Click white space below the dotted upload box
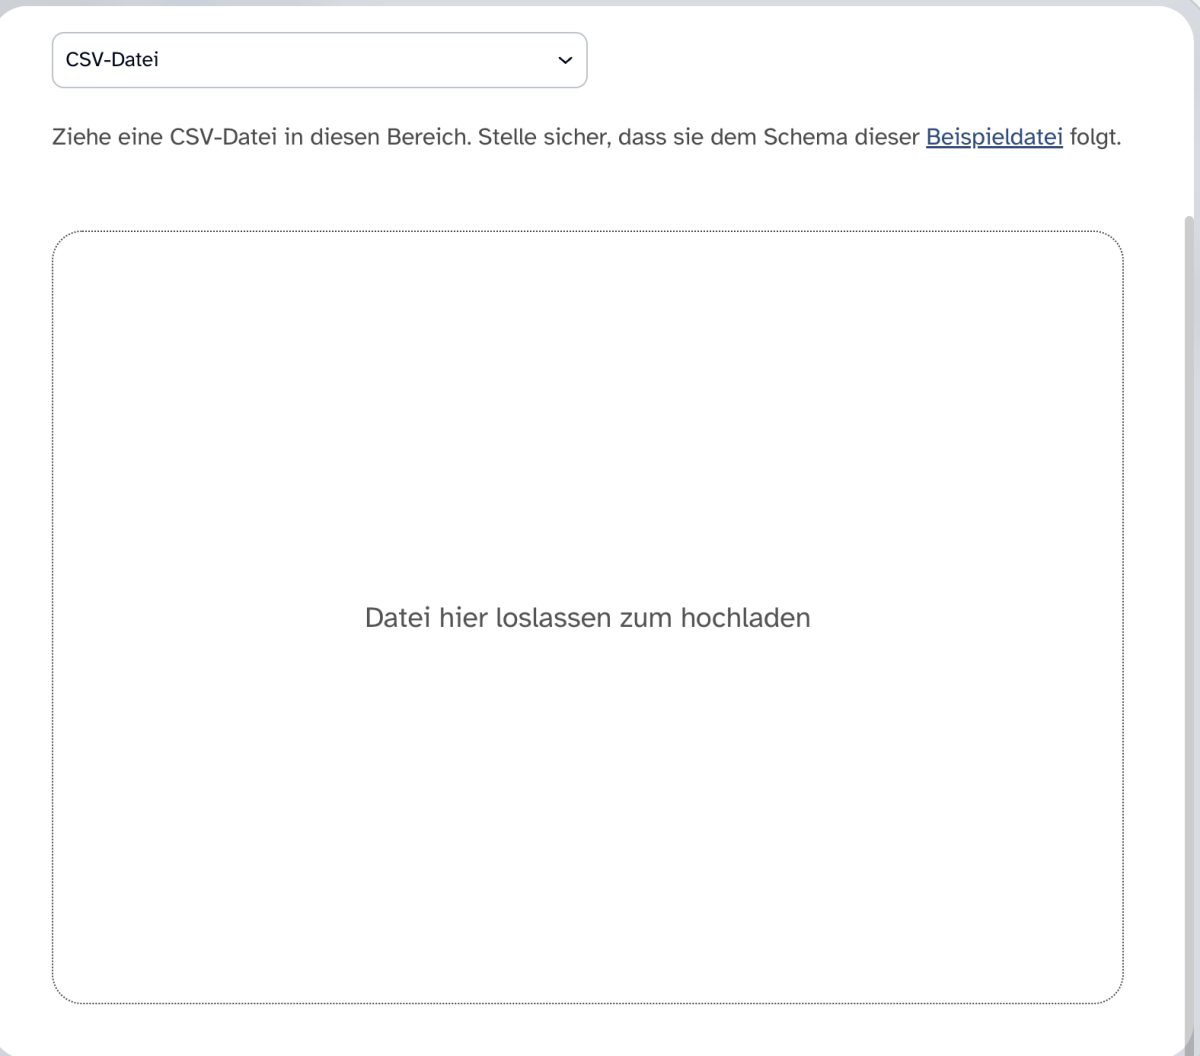1200x1056 pixels. pyautogui.click(x=588, y=1028)
